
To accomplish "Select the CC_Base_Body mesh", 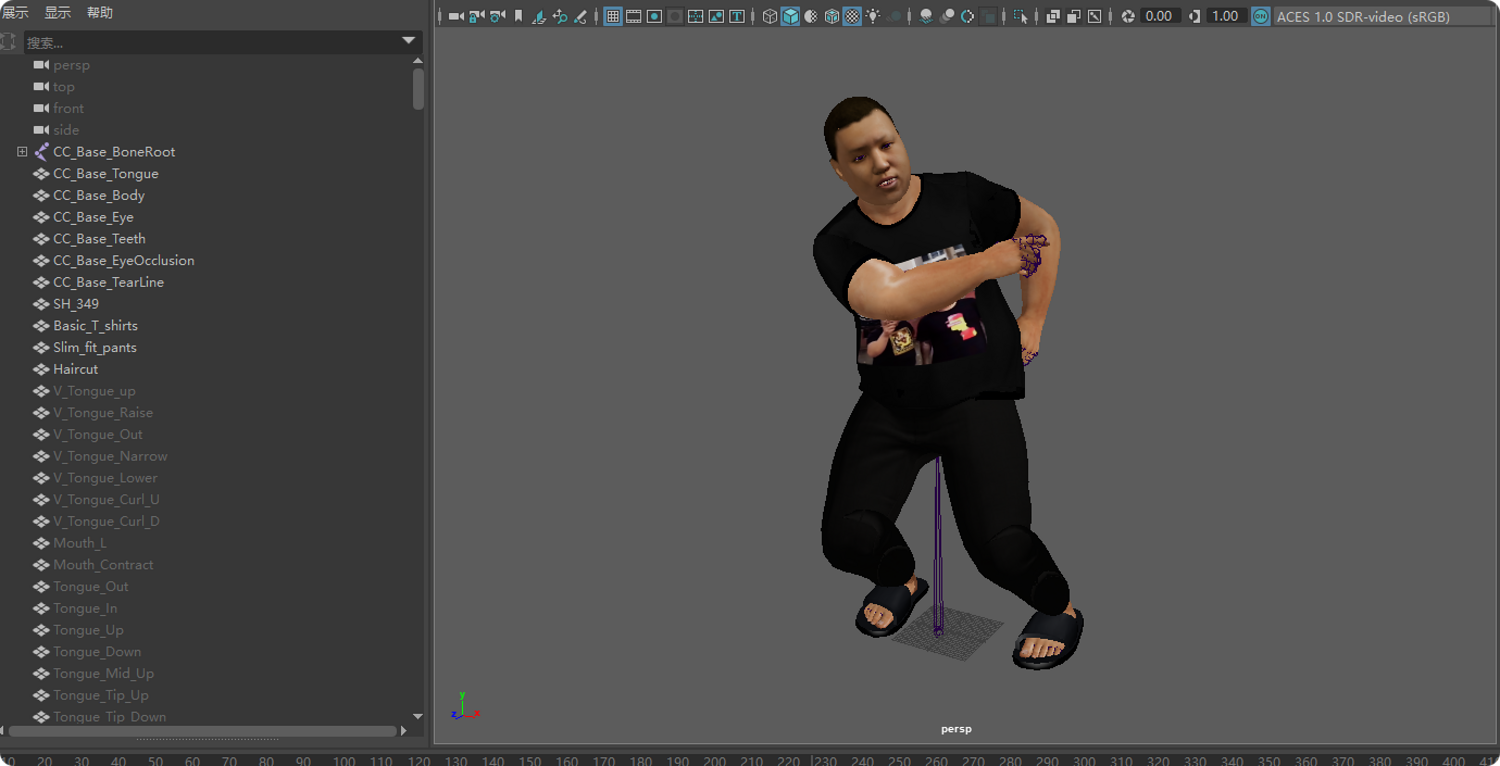I will click(x=99, y=195).
